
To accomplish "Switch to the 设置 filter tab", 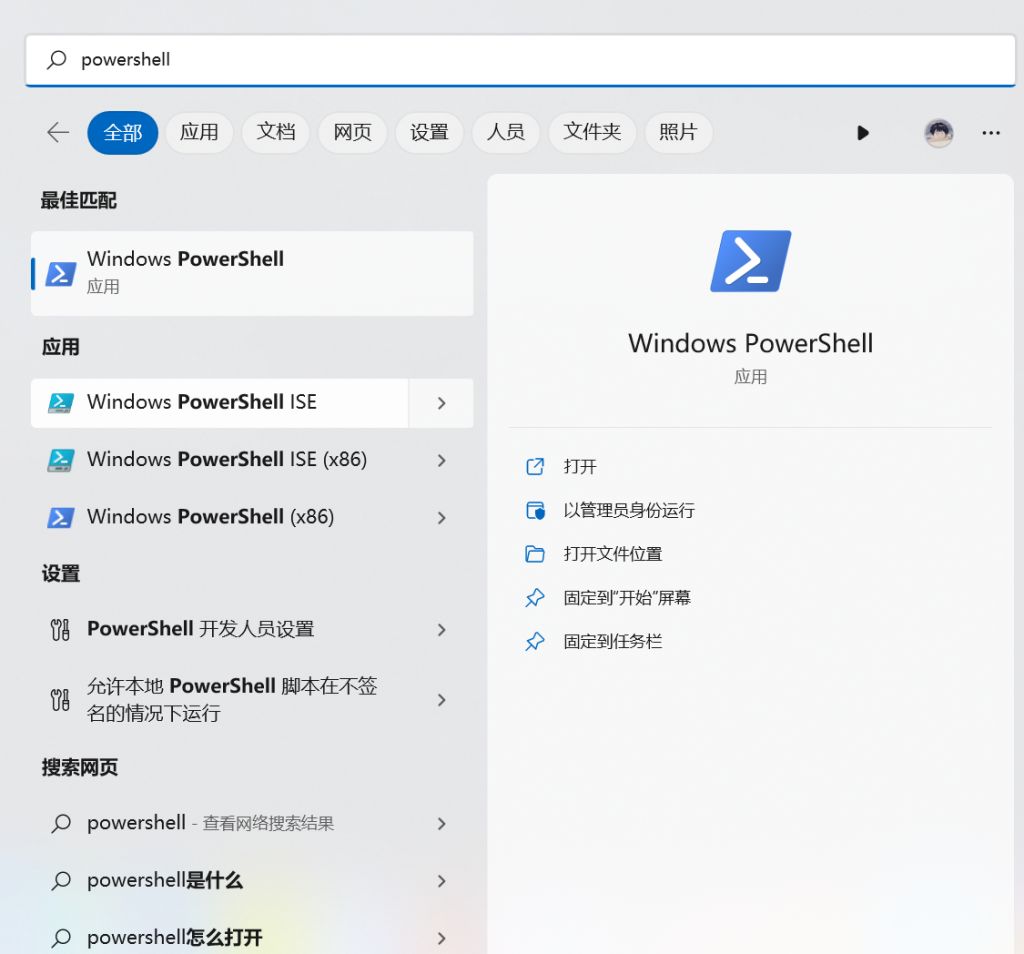I will pos(429,133).
